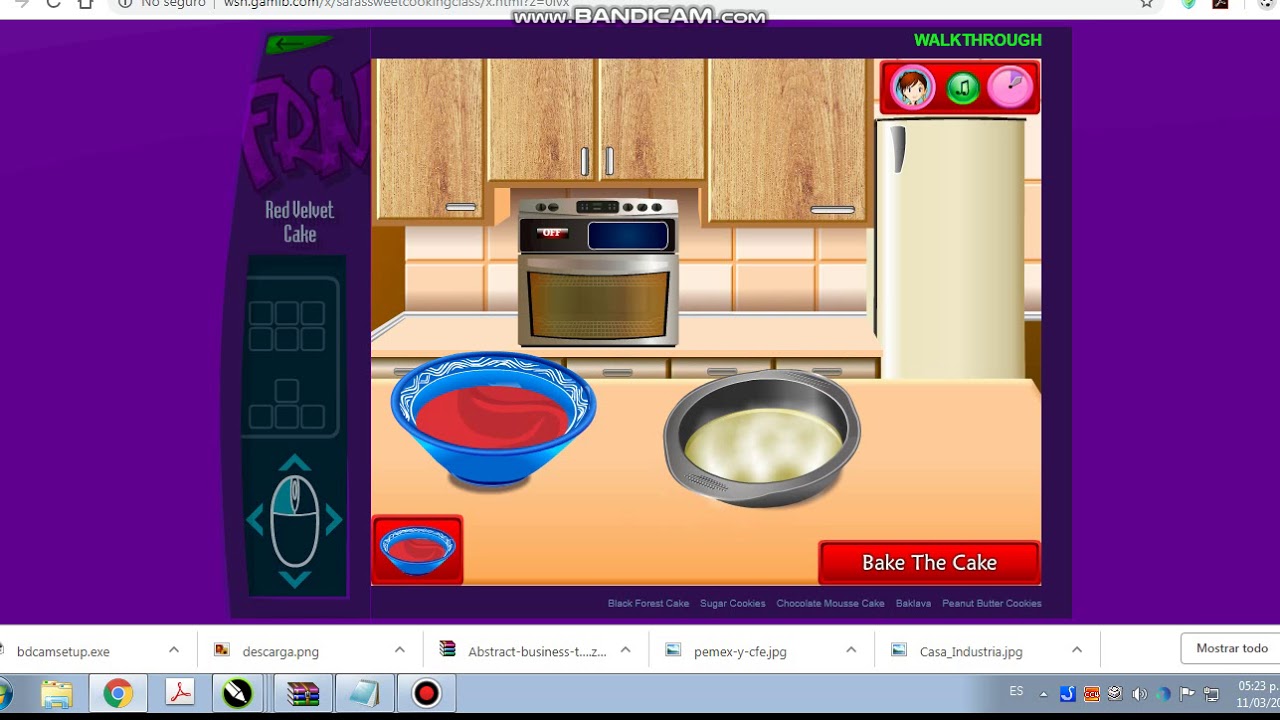Click the oven door
Image resolution: width=1280 pixels, height=720 pixels.
click(x=598, y=303)
